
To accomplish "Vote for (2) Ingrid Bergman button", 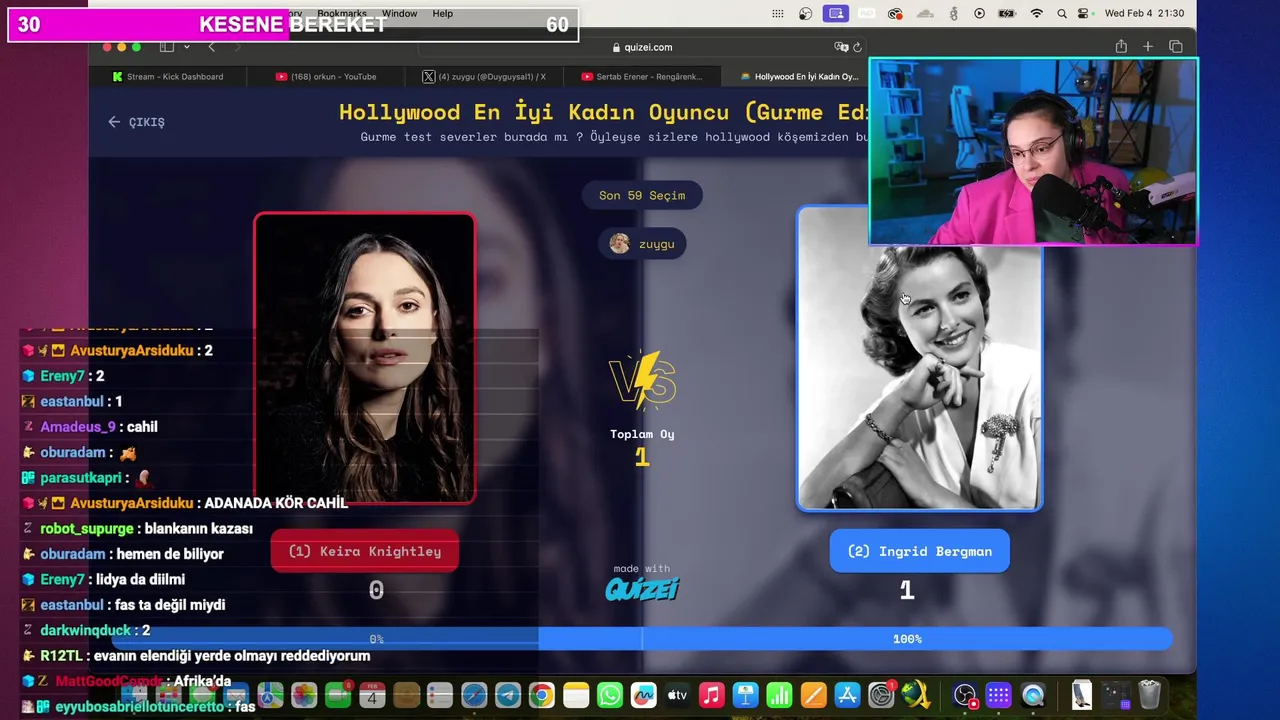I will [x=919, y=551].
